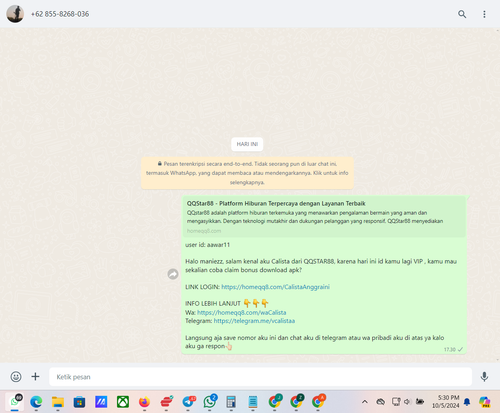Click contact number +62 855-8268-036
The image size is (500, 413).
click(60, 14)
